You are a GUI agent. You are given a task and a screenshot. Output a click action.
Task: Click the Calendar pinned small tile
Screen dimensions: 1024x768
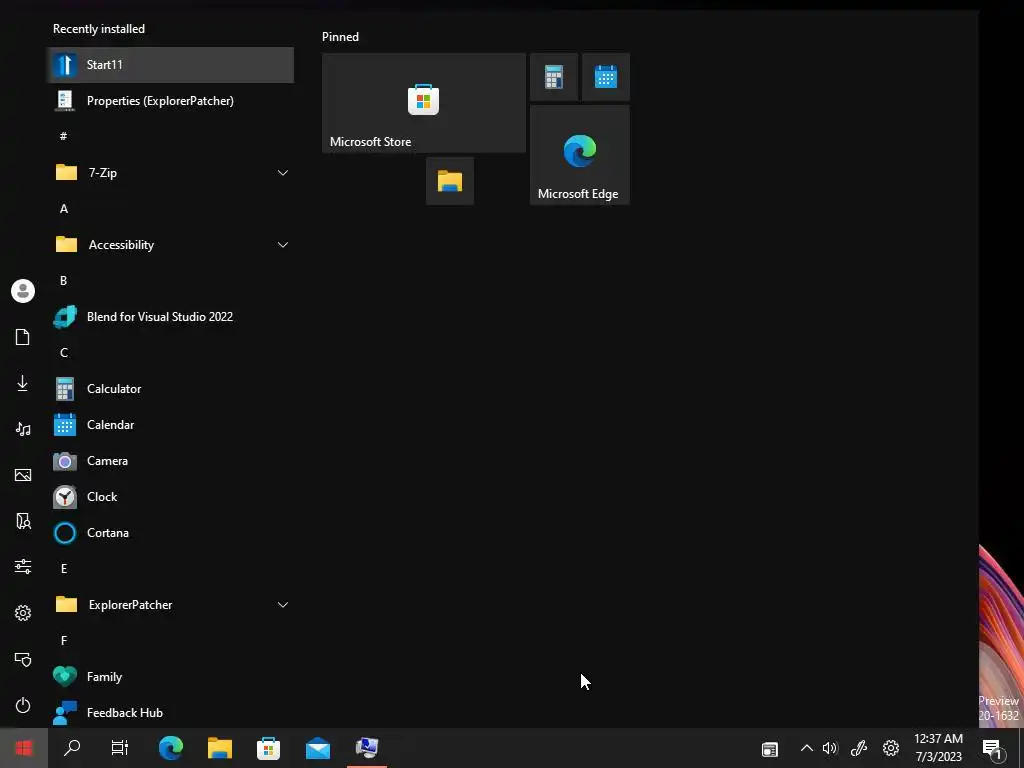click(606, 77)
